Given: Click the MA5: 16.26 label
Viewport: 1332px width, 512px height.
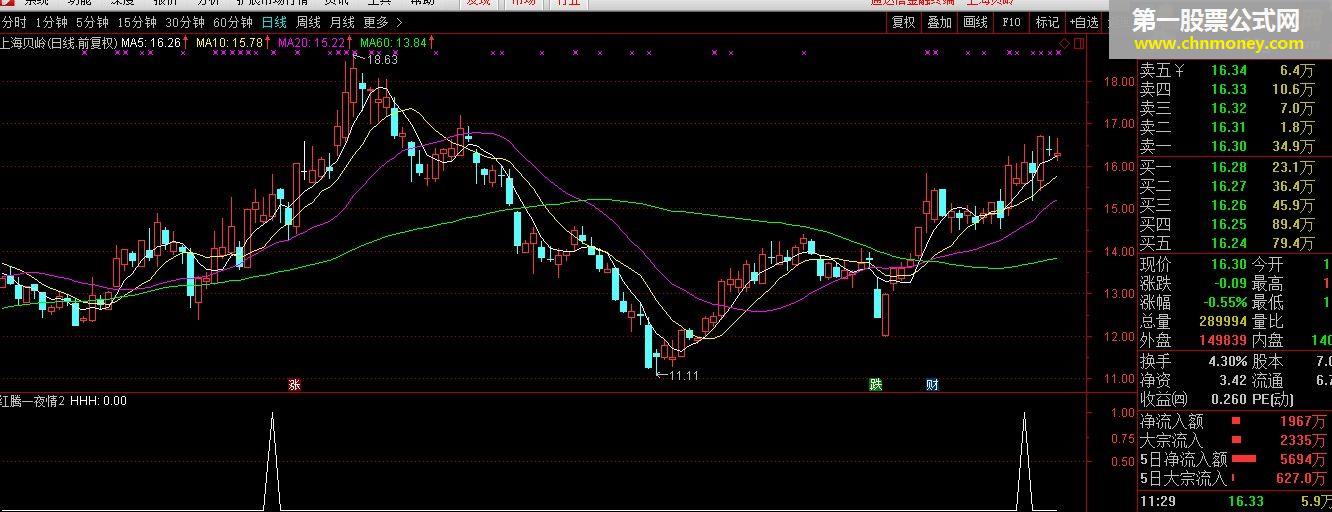Looking at the screenshot, I should tap(151, 43).
